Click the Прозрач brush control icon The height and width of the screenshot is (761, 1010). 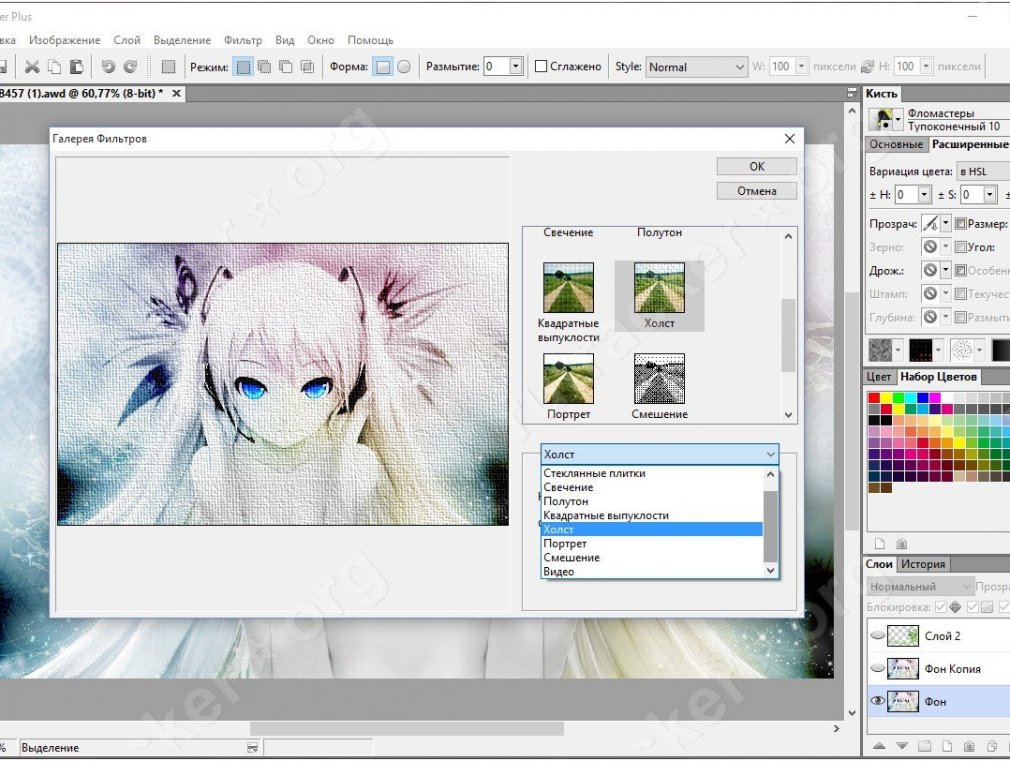point(930,224)
